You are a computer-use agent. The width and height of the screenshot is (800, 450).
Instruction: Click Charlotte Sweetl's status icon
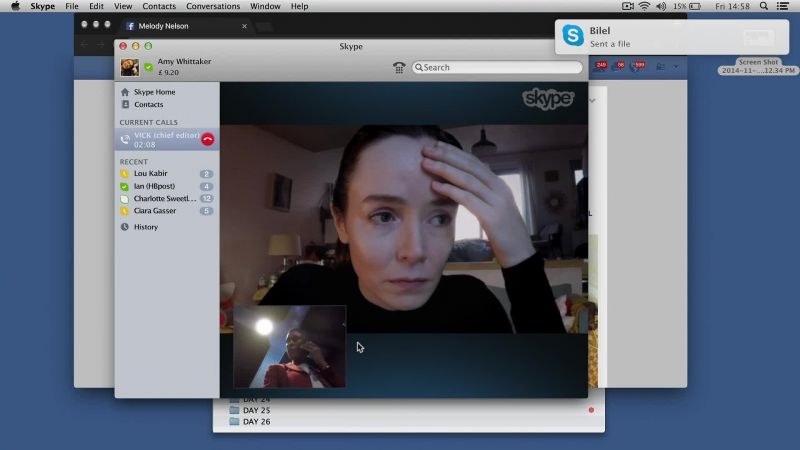click(124, 199)
